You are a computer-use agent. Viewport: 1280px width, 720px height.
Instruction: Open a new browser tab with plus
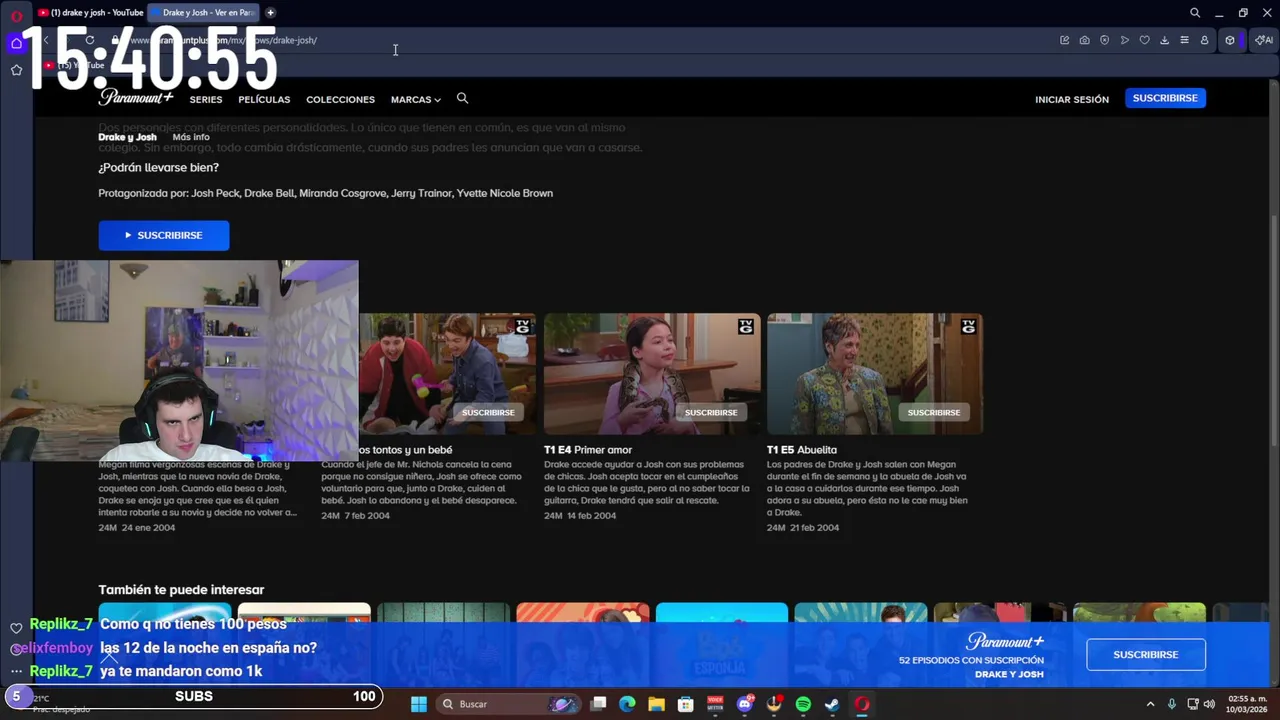coord(270,13)
